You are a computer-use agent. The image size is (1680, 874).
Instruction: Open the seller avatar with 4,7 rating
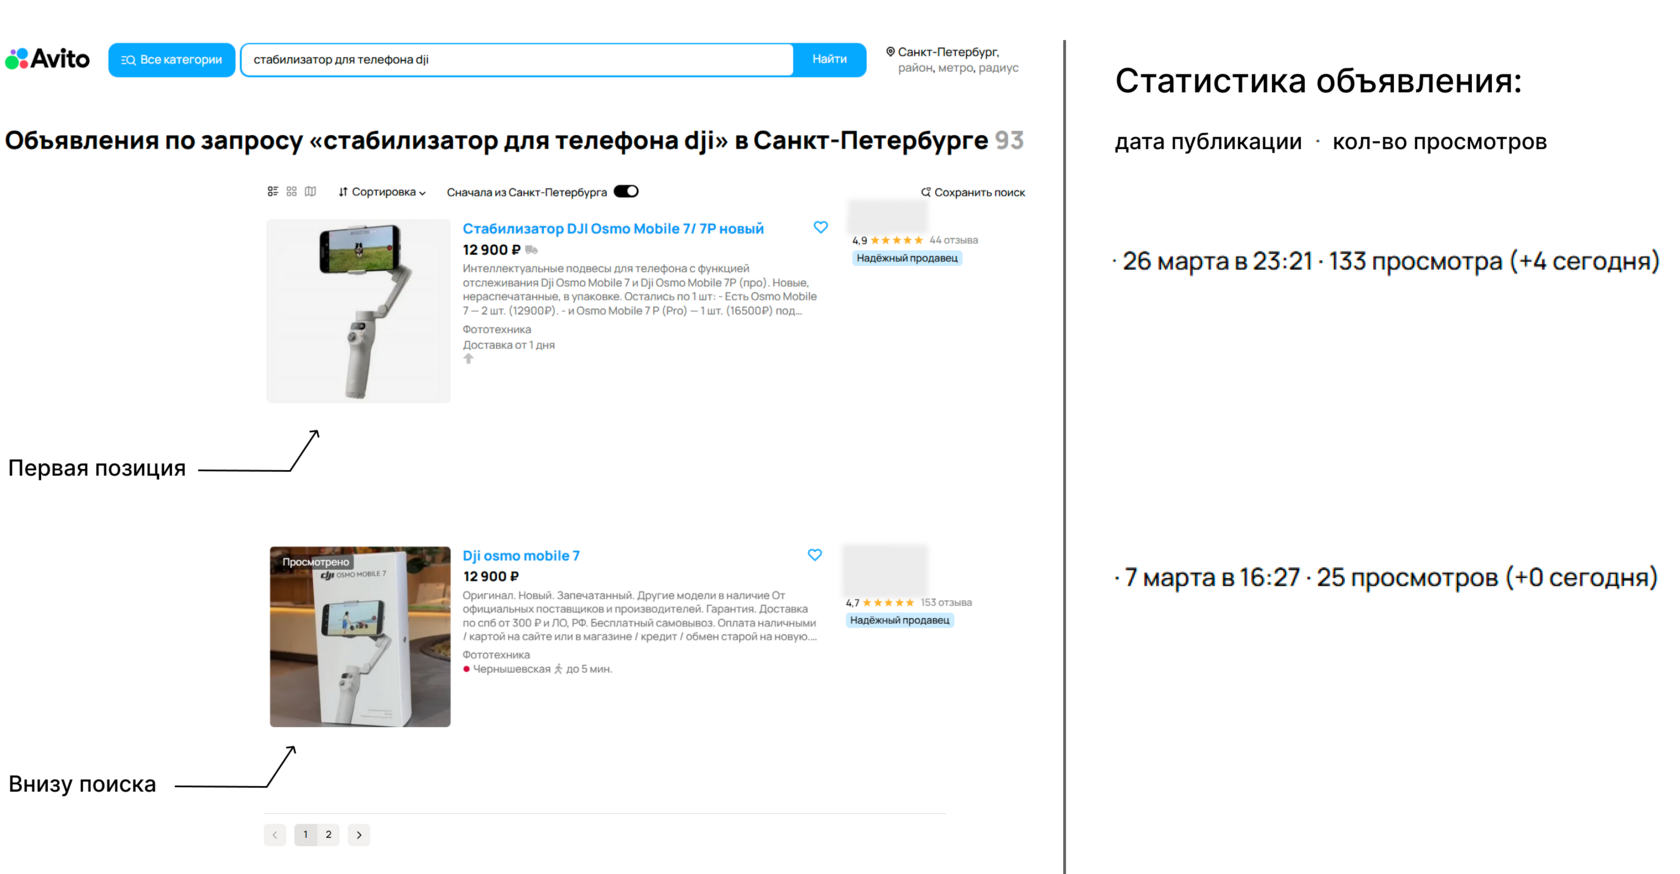click(x=885, y=570)
